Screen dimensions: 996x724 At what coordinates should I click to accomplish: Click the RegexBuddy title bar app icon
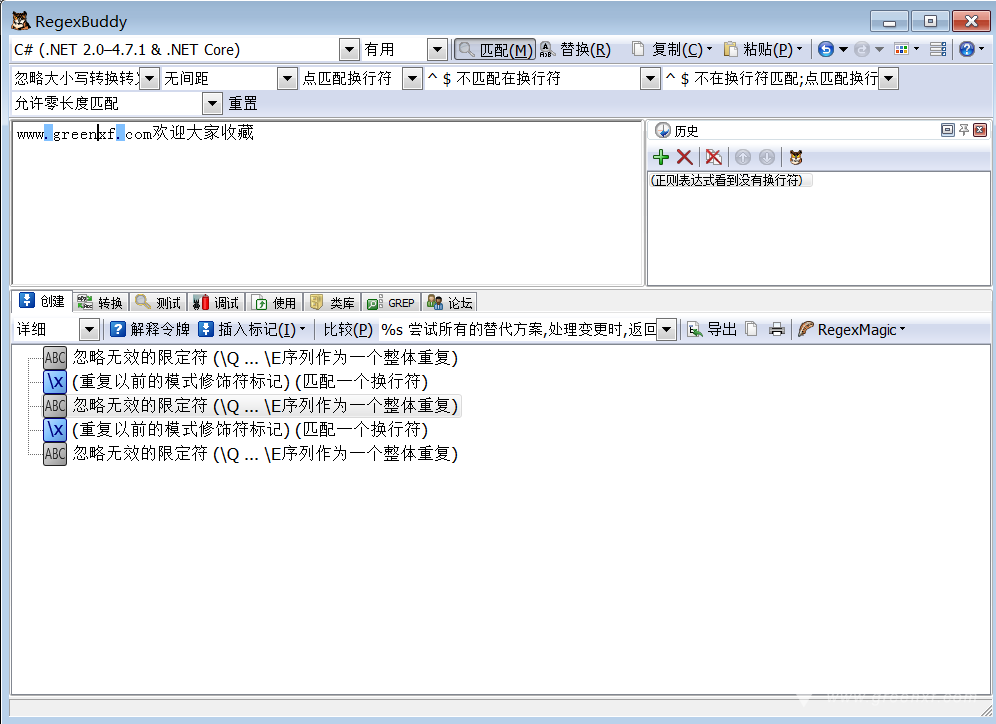(x=20, y=21)
